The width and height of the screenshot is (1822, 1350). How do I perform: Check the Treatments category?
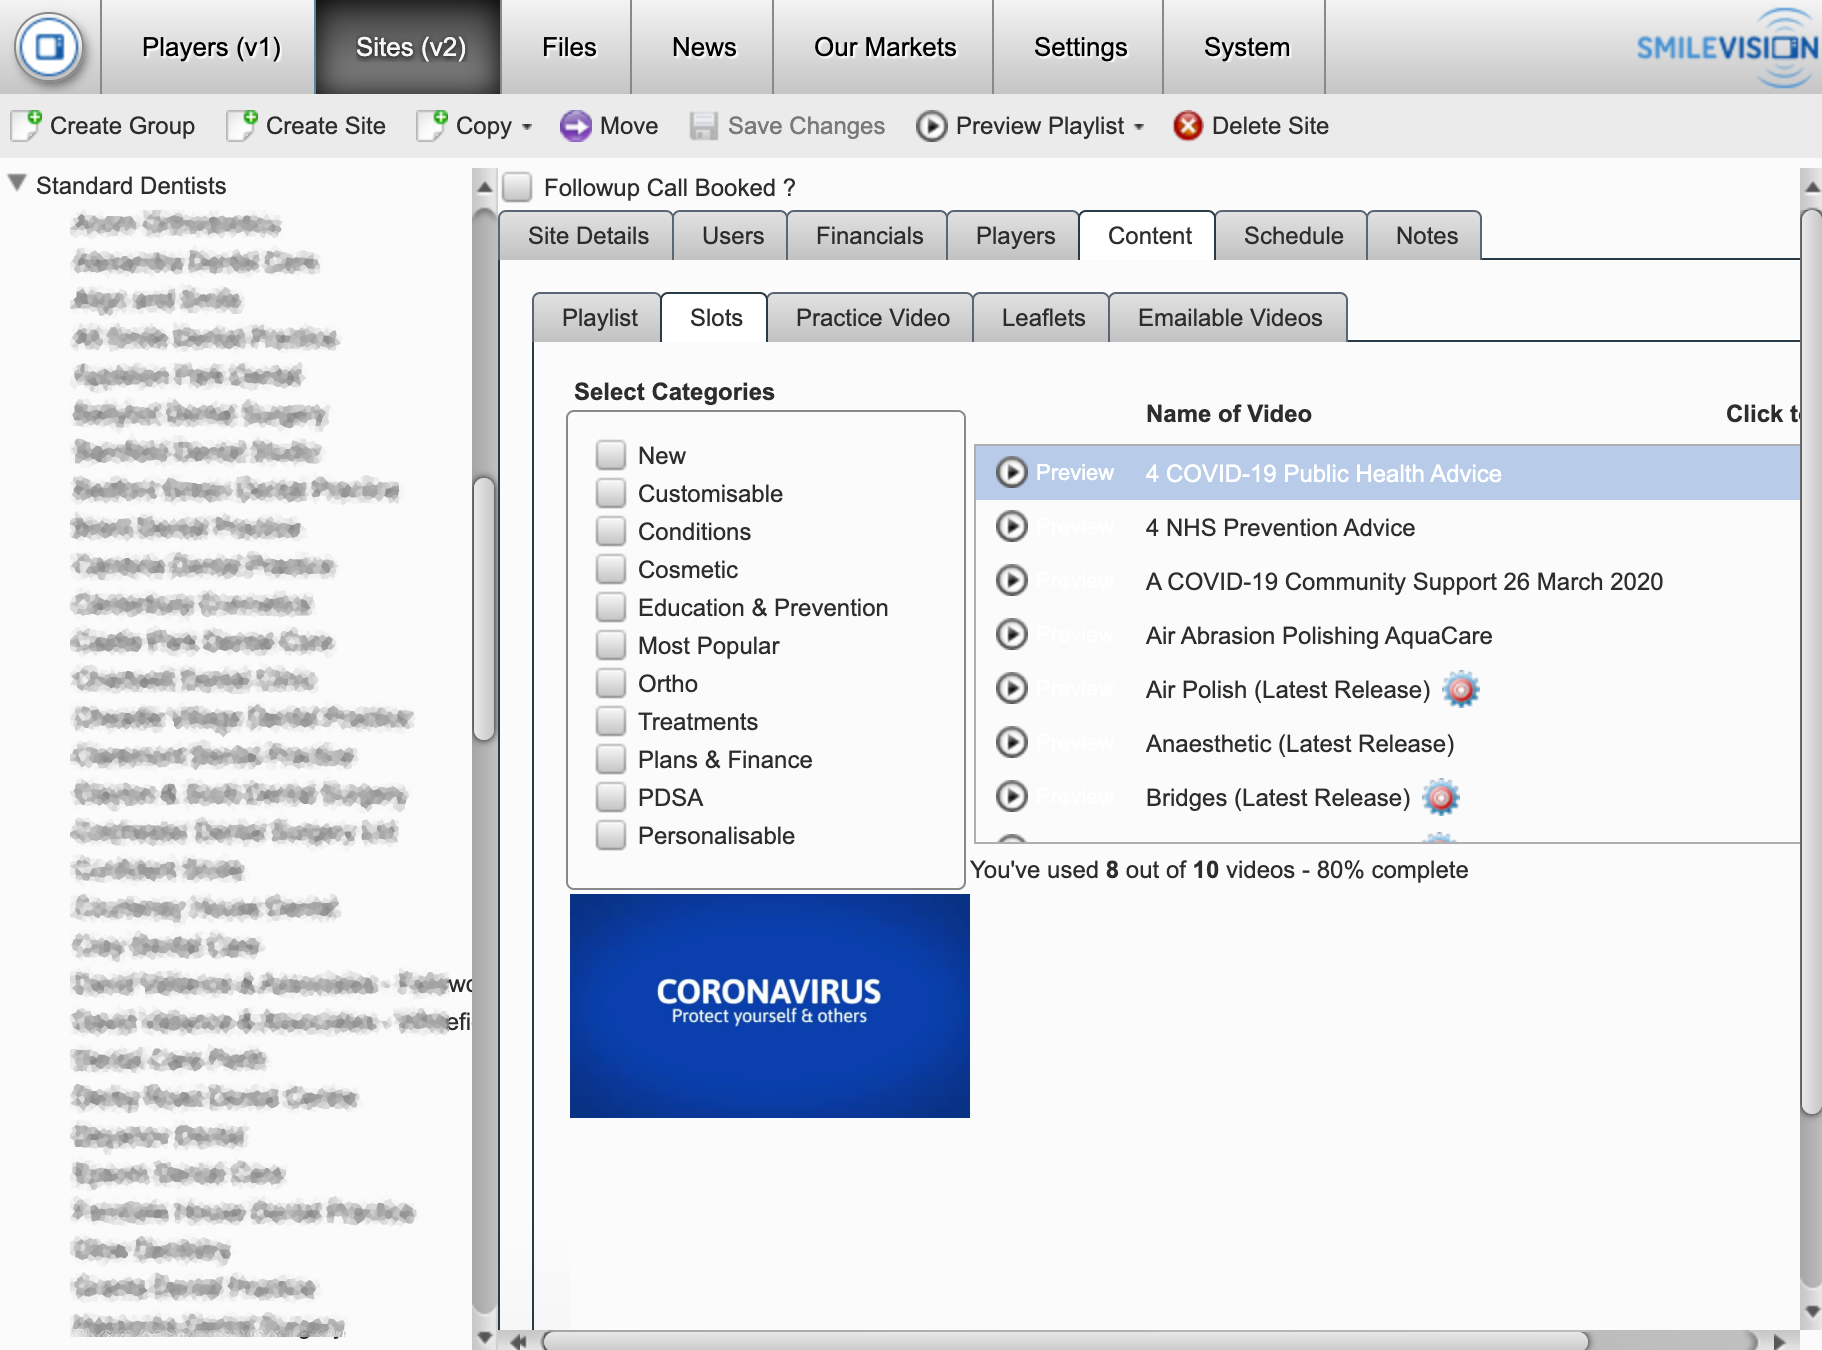pos(611,721)
